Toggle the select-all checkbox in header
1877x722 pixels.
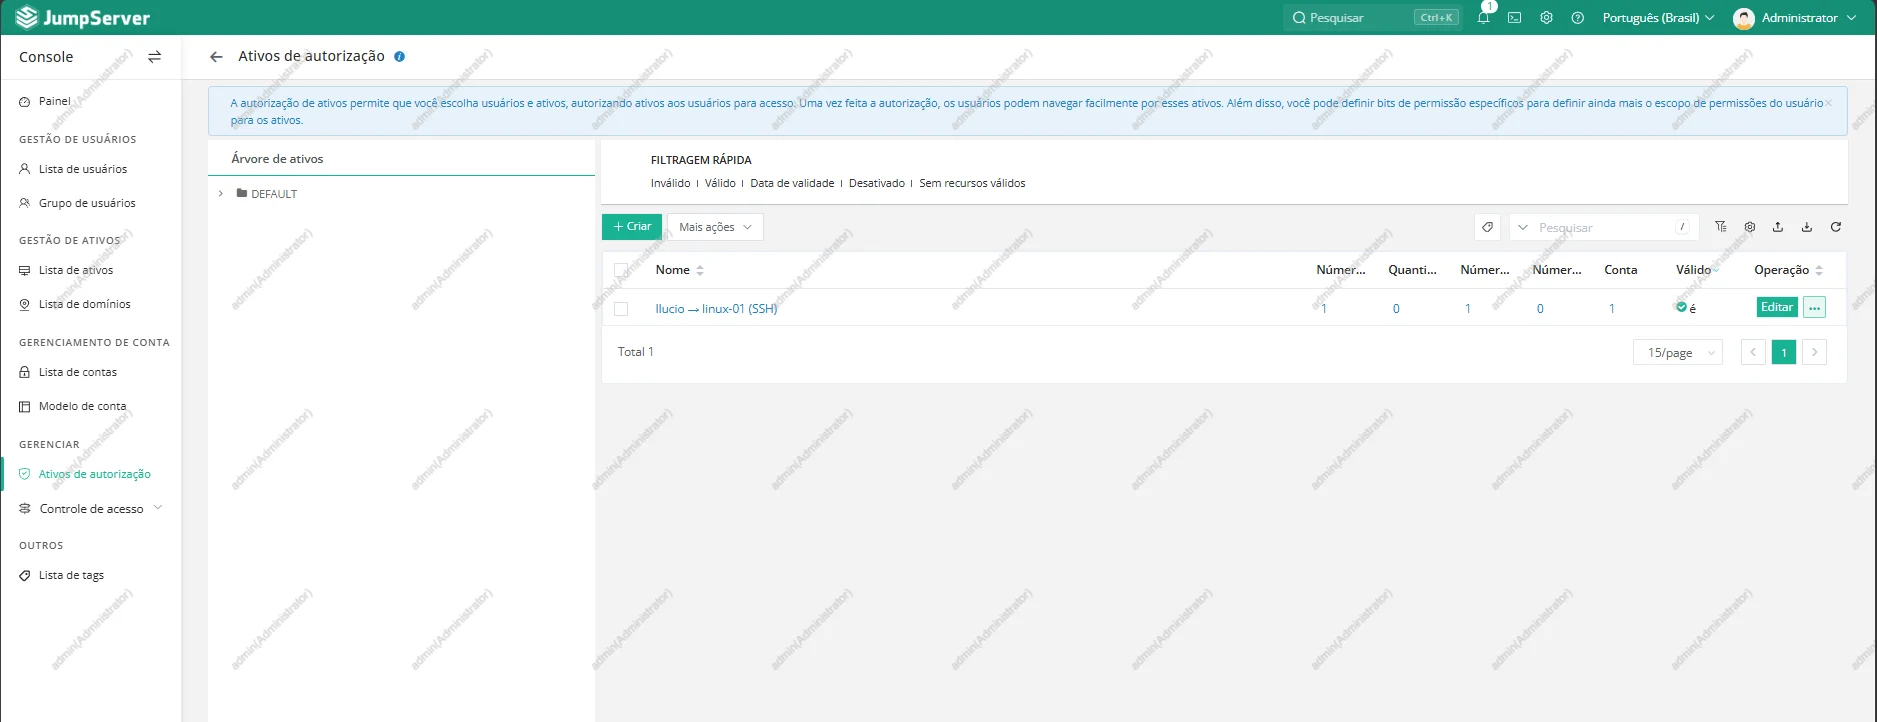click(621, 270)
